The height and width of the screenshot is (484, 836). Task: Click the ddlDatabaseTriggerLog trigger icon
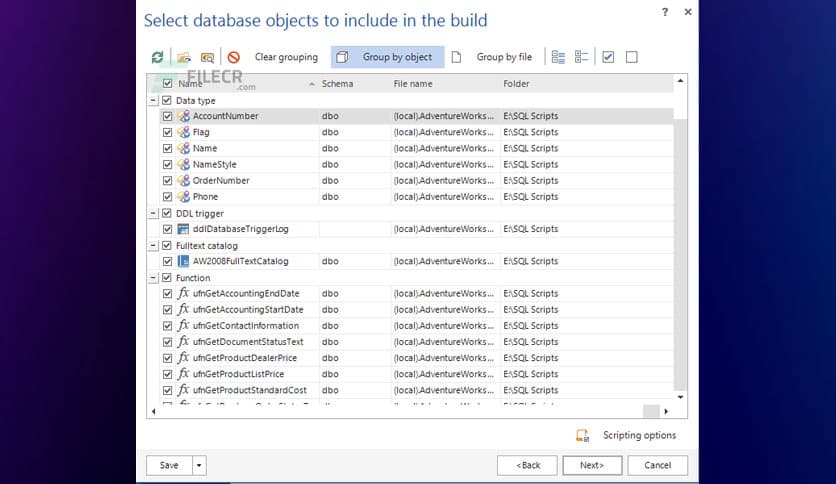(183, 229)
